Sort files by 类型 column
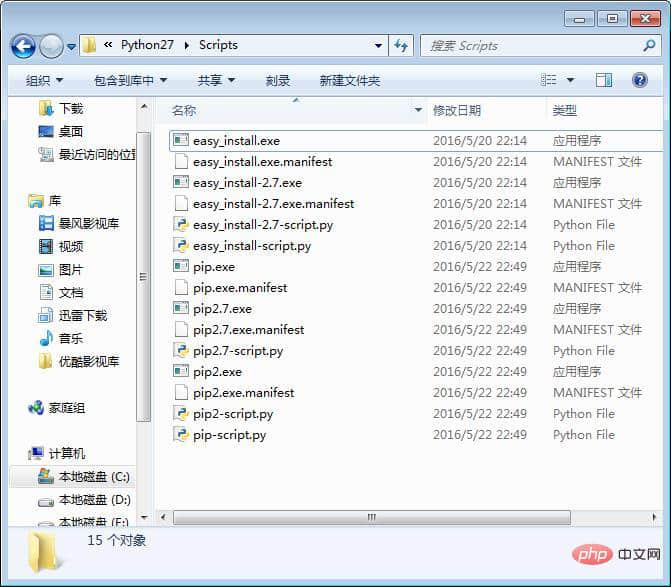This screenshot has width=671, height=587. point(564,111)
